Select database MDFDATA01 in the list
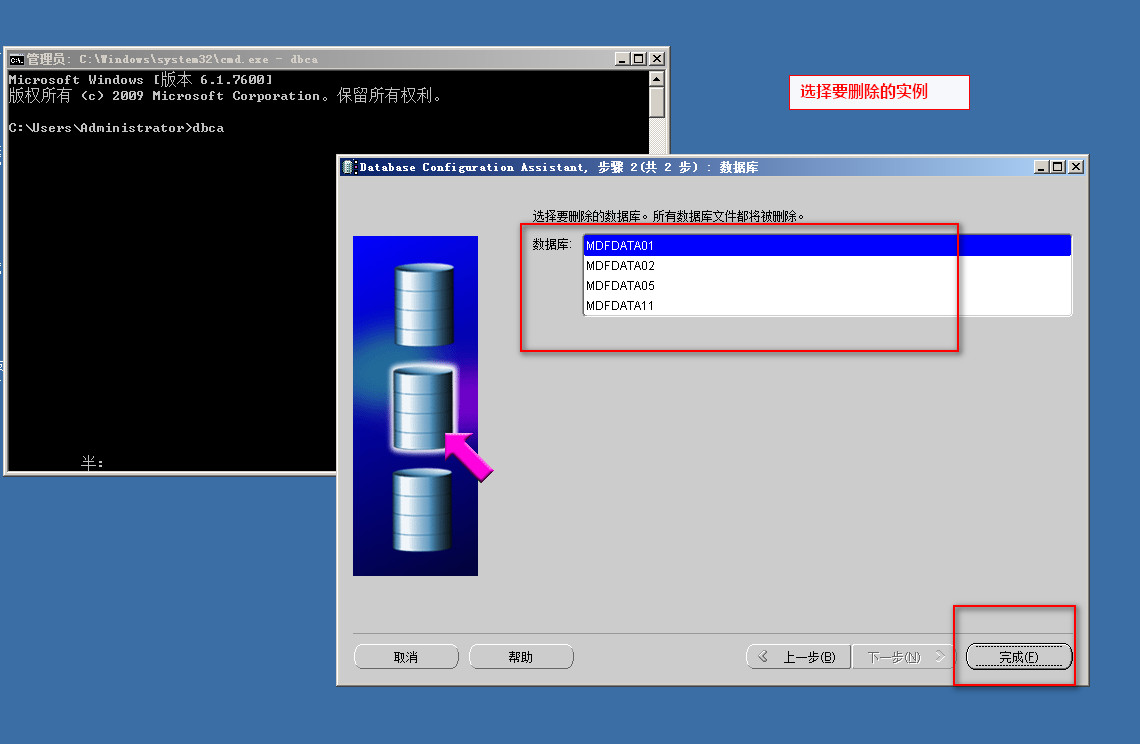Screen dimensions: 1140x744 620,245
